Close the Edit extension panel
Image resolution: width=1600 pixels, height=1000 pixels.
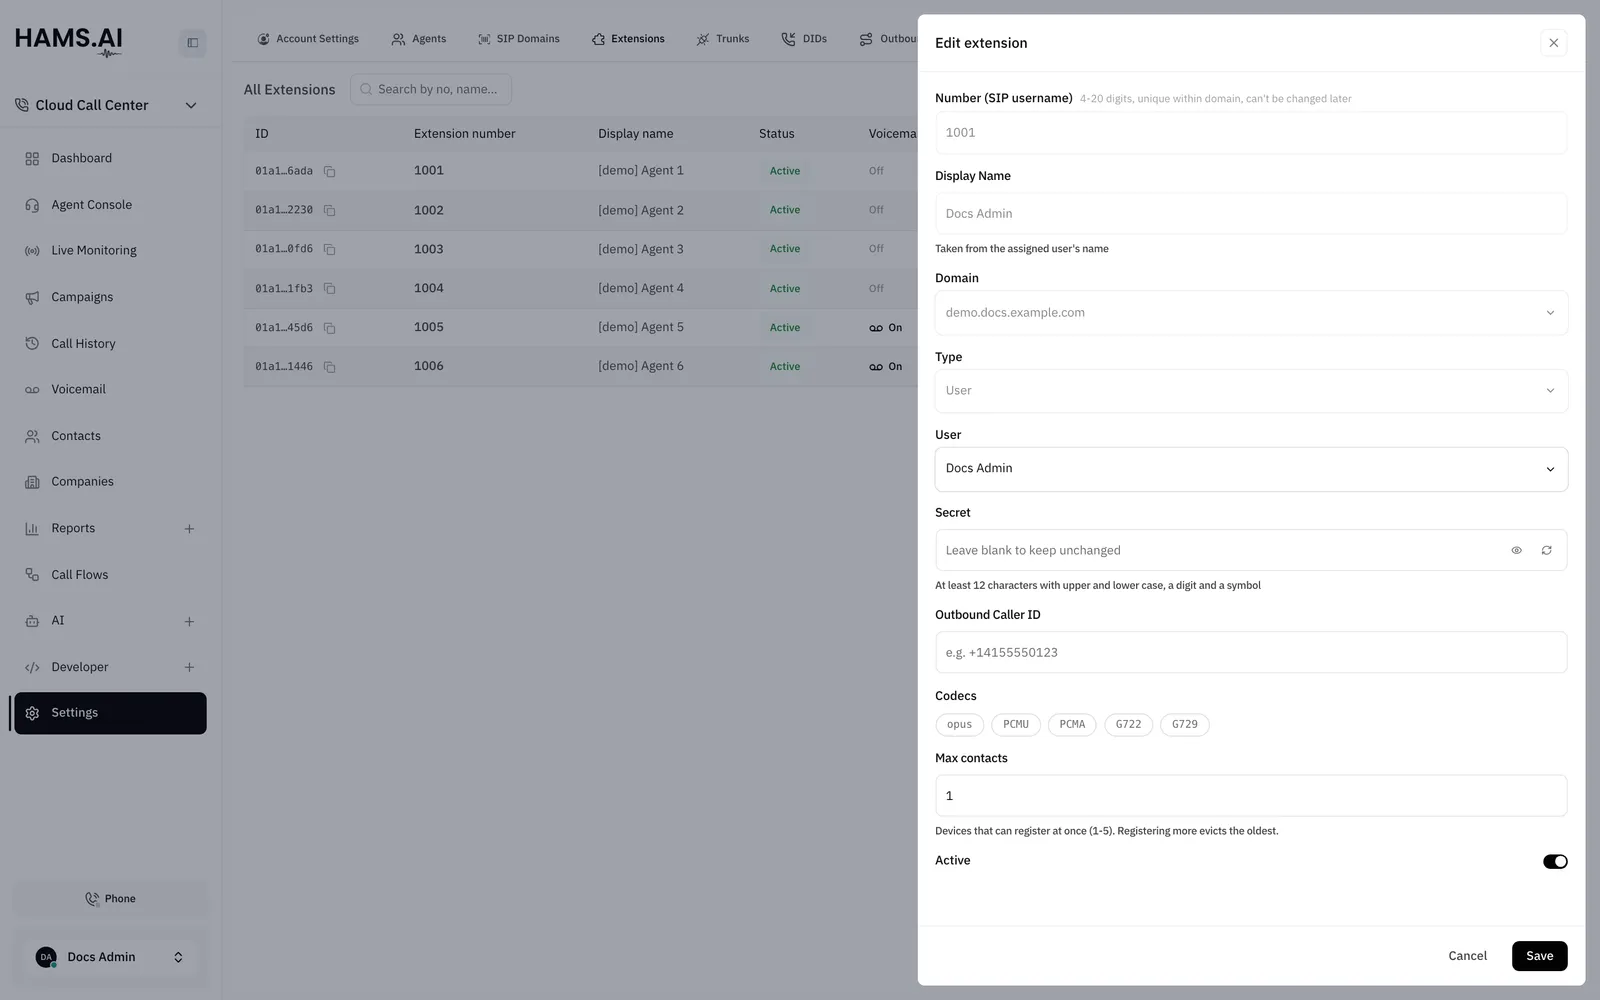point(1553,43)
